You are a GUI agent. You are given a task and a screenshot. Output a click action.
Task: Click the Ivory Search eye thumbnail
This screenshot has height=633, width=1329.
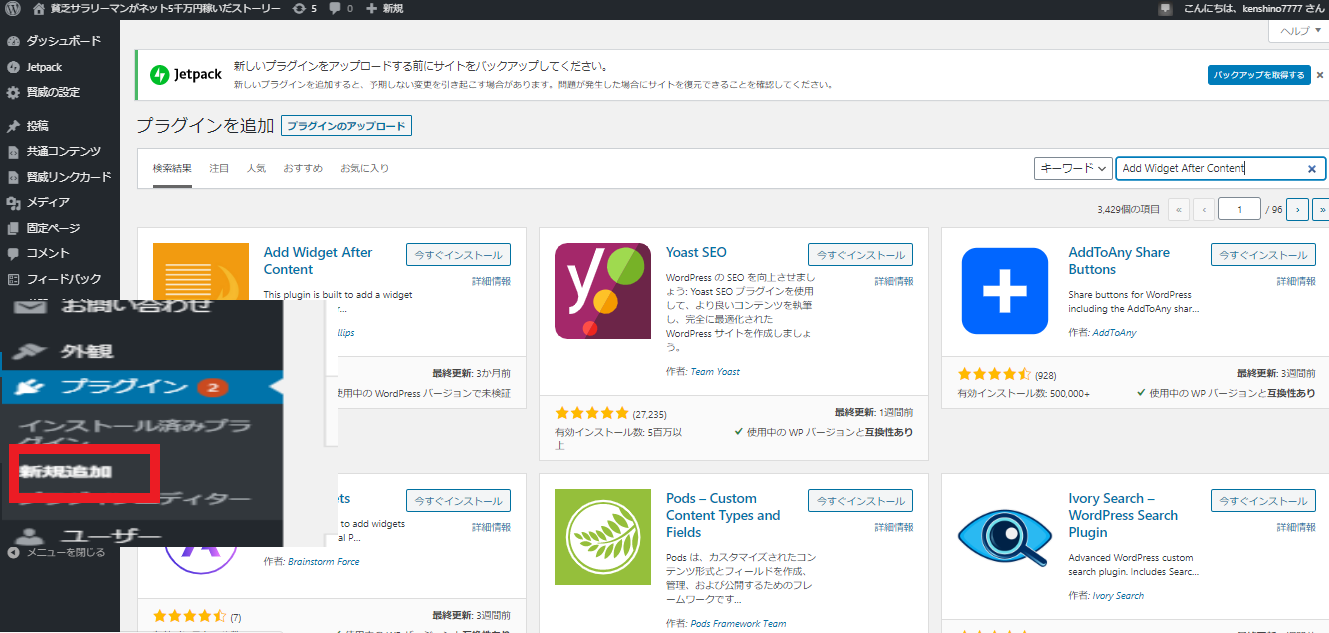1005,537
